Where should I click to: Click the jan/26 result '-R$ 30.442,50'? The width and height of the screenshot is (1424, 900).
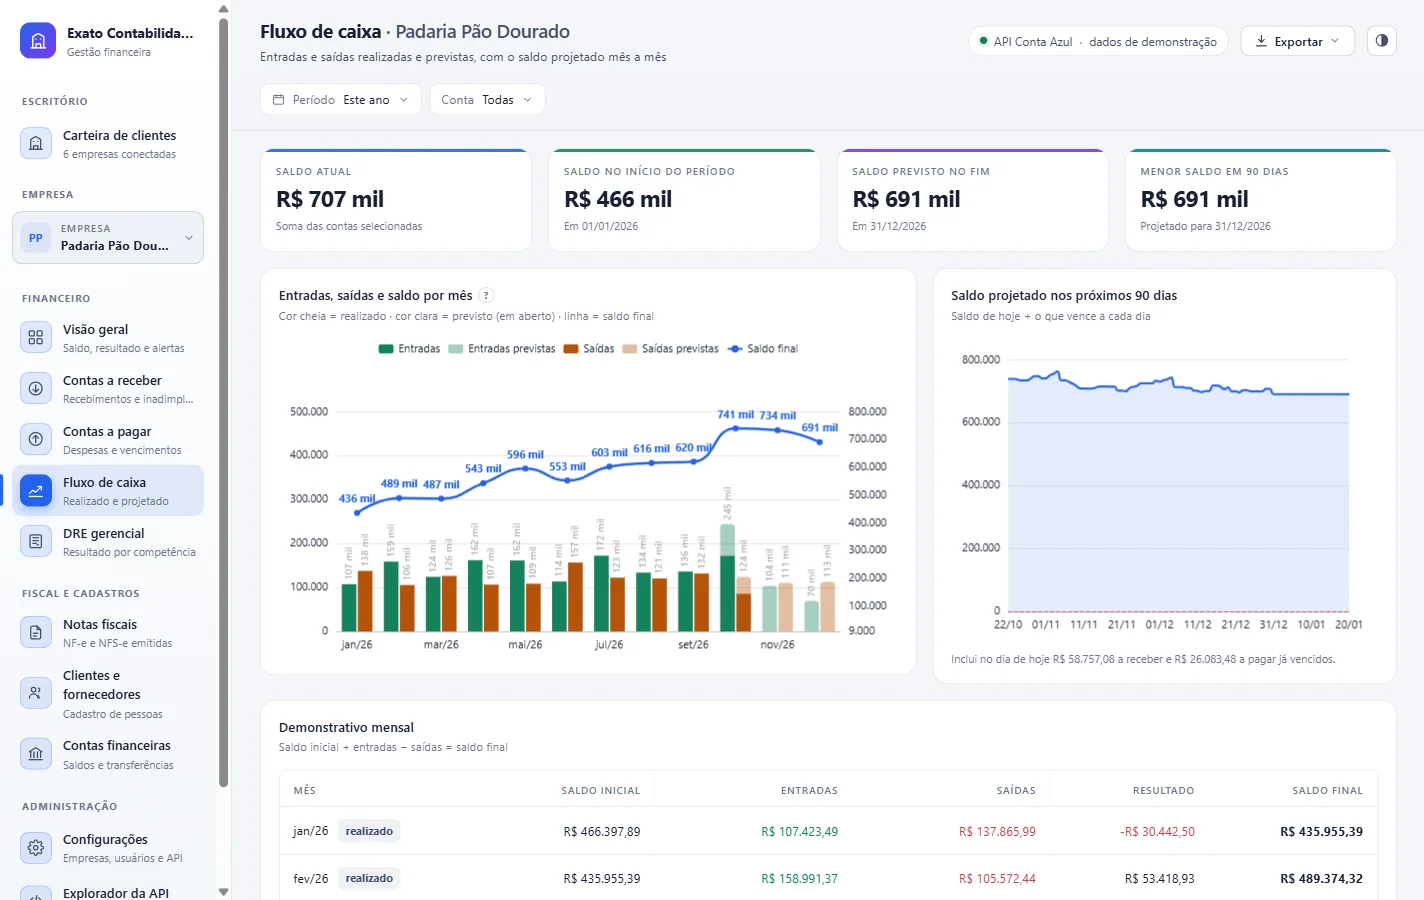coord(1157,831)
